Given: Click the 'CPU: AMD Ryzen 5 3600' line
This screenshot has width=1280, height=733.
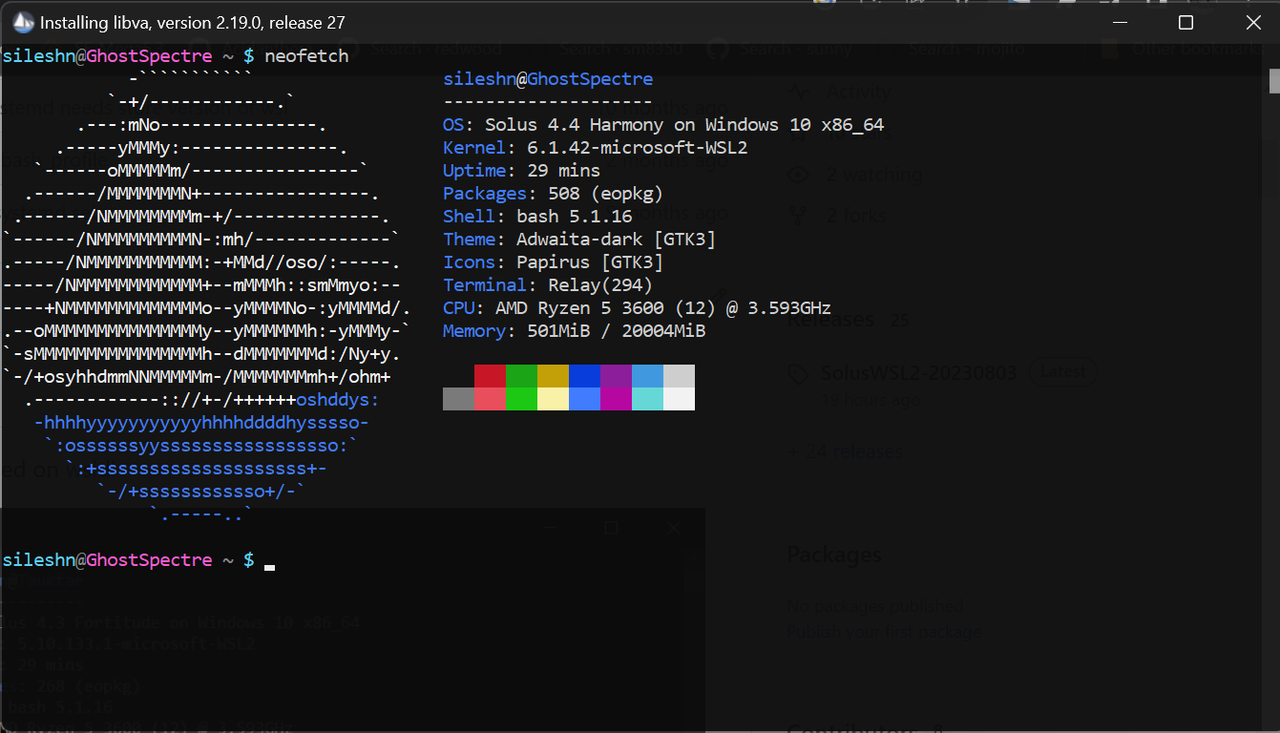Looking at the screenshot, I should [637, 308].
